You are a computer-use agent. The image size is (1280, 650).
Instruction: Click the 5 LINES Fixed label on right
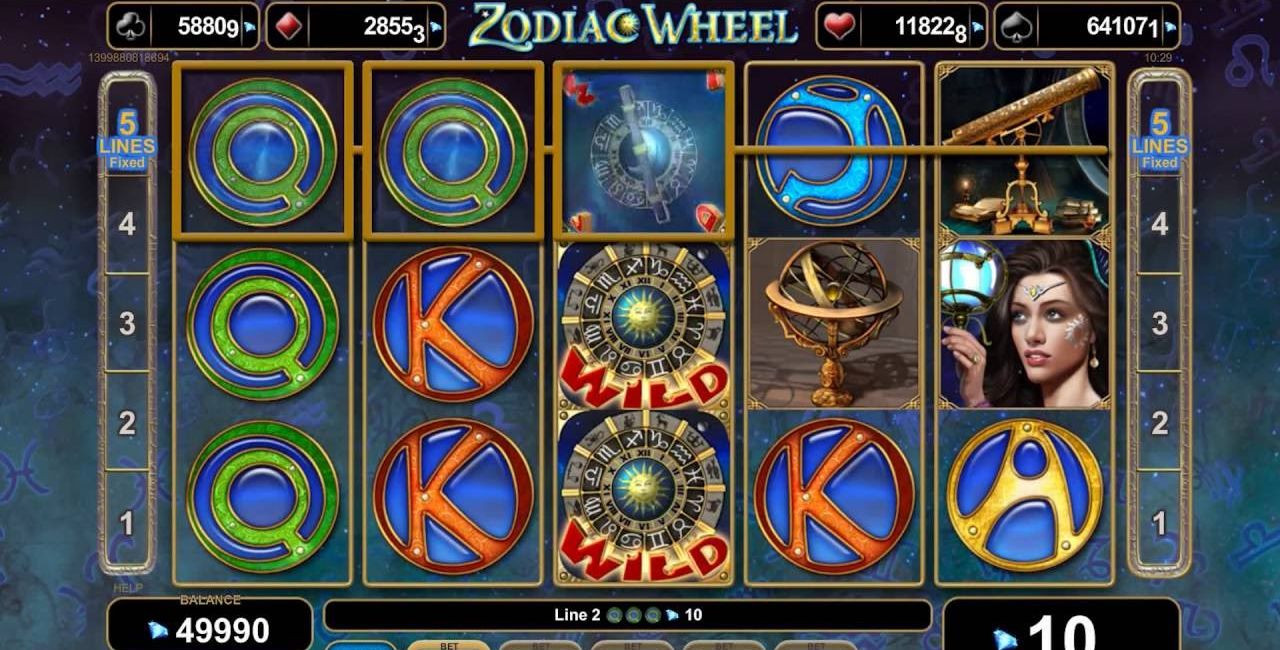point(1159,141)
